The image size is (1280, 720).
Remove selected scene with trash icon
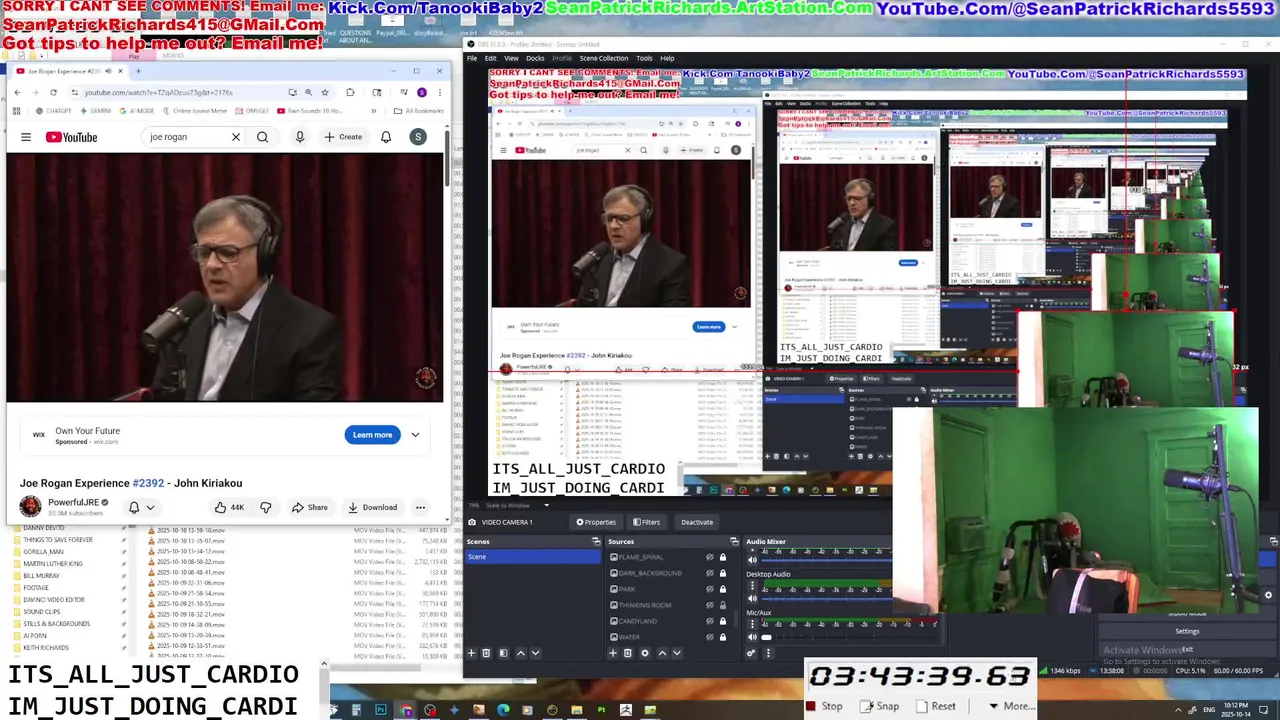tap(486, 653)
